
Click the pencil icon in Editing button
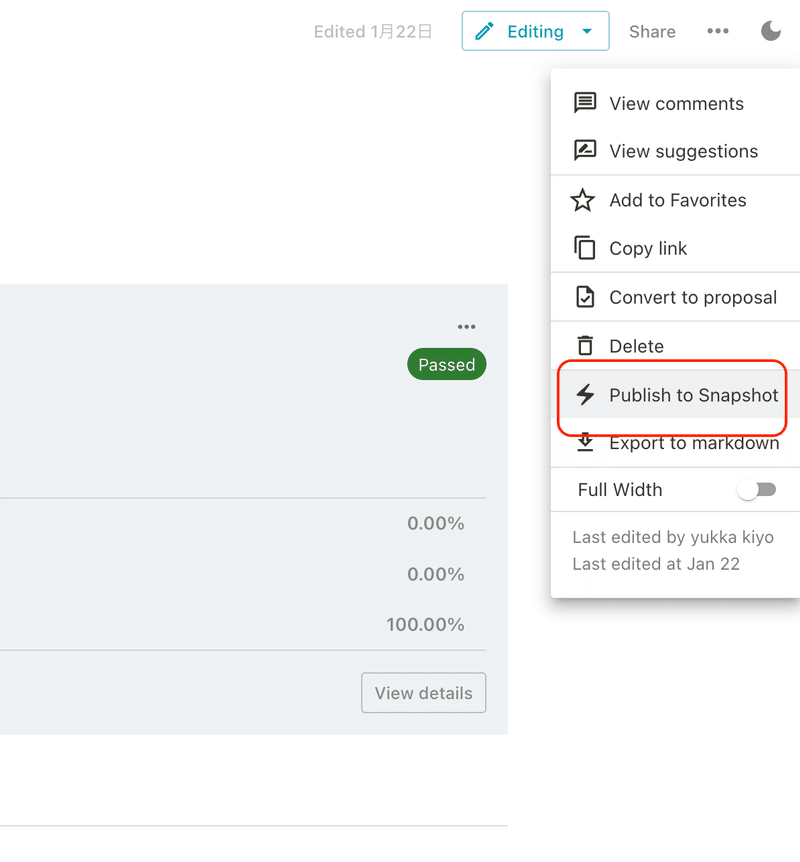click(484, 31)
